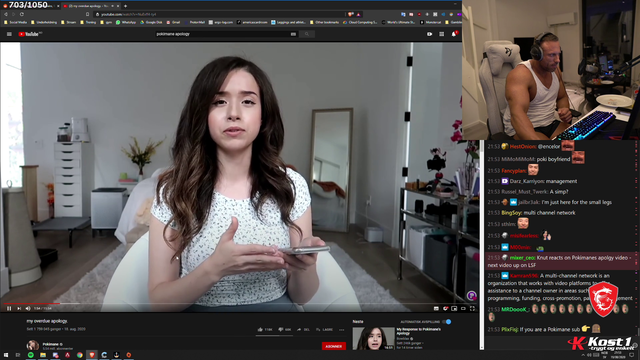Open video player settings gear

point(445,309)
